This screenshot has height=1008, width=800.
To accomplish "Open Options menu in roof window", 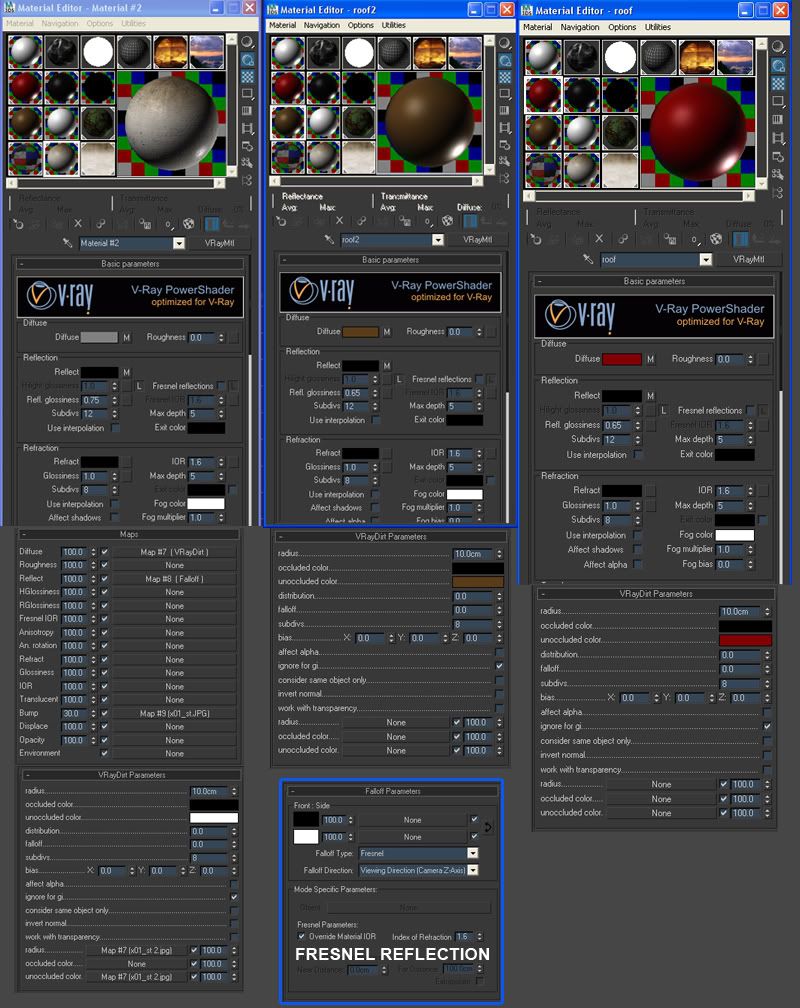I will [622, 27].
